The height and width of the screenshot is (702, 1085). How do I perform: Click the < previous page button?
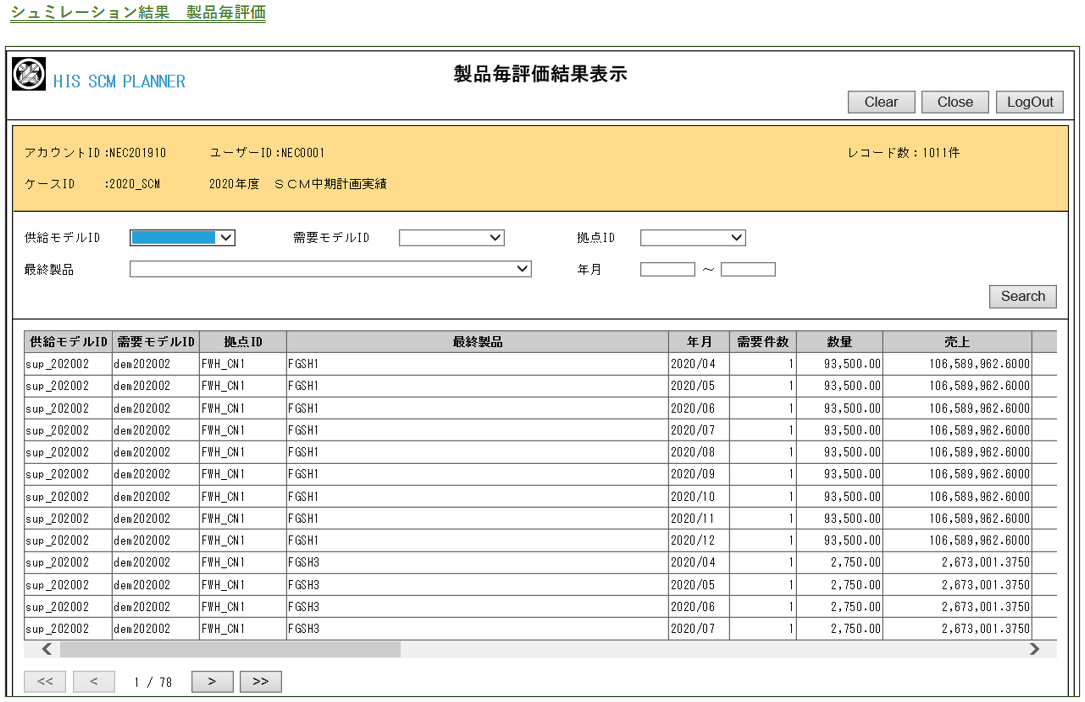[x=93, y=682]
